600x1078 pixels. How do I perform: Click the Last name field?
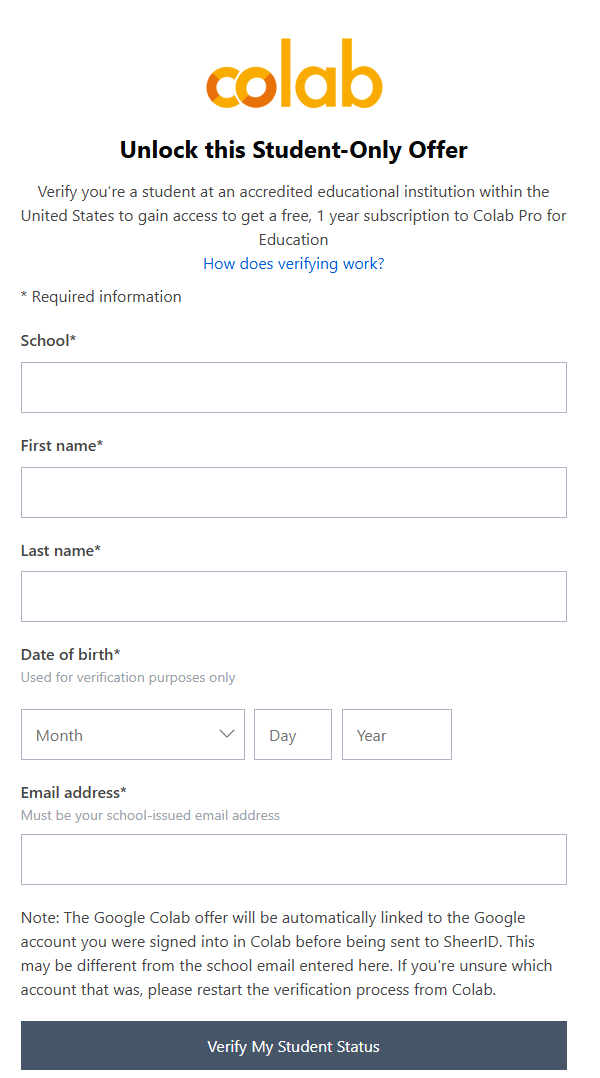293,597
